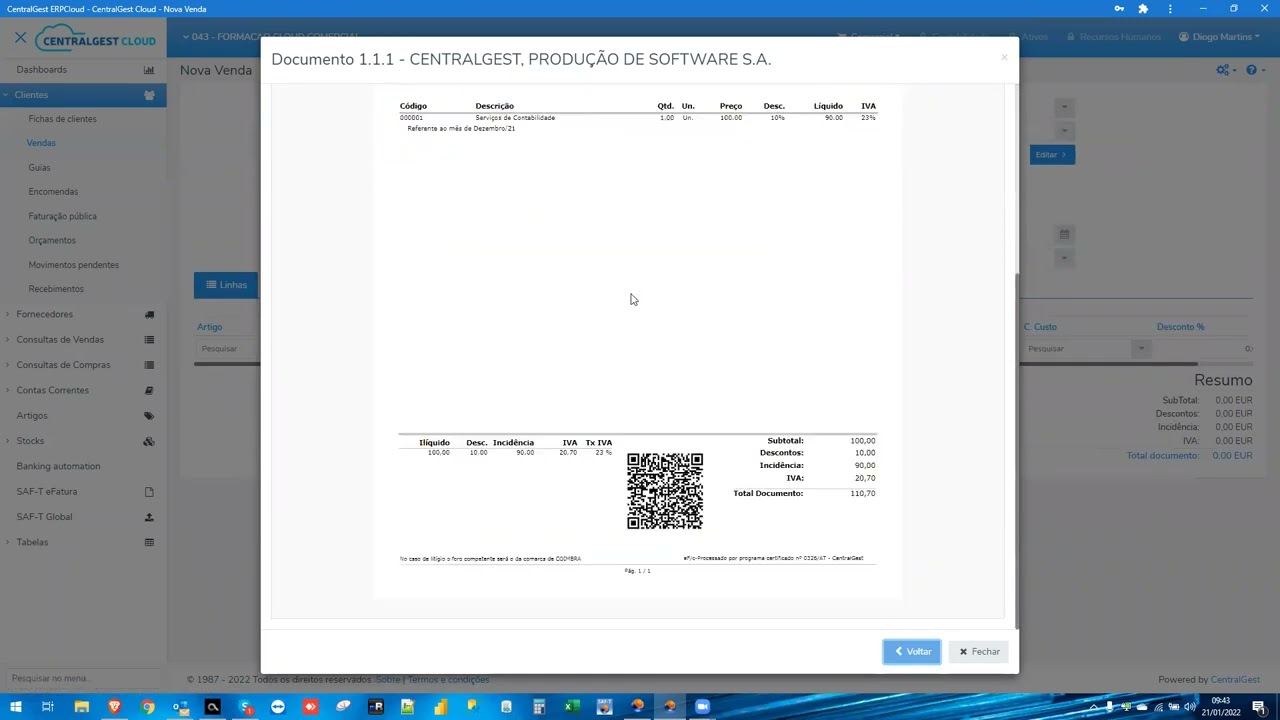
Task: Click the document preview vertical scrollbar
Action: [1017, 450]
